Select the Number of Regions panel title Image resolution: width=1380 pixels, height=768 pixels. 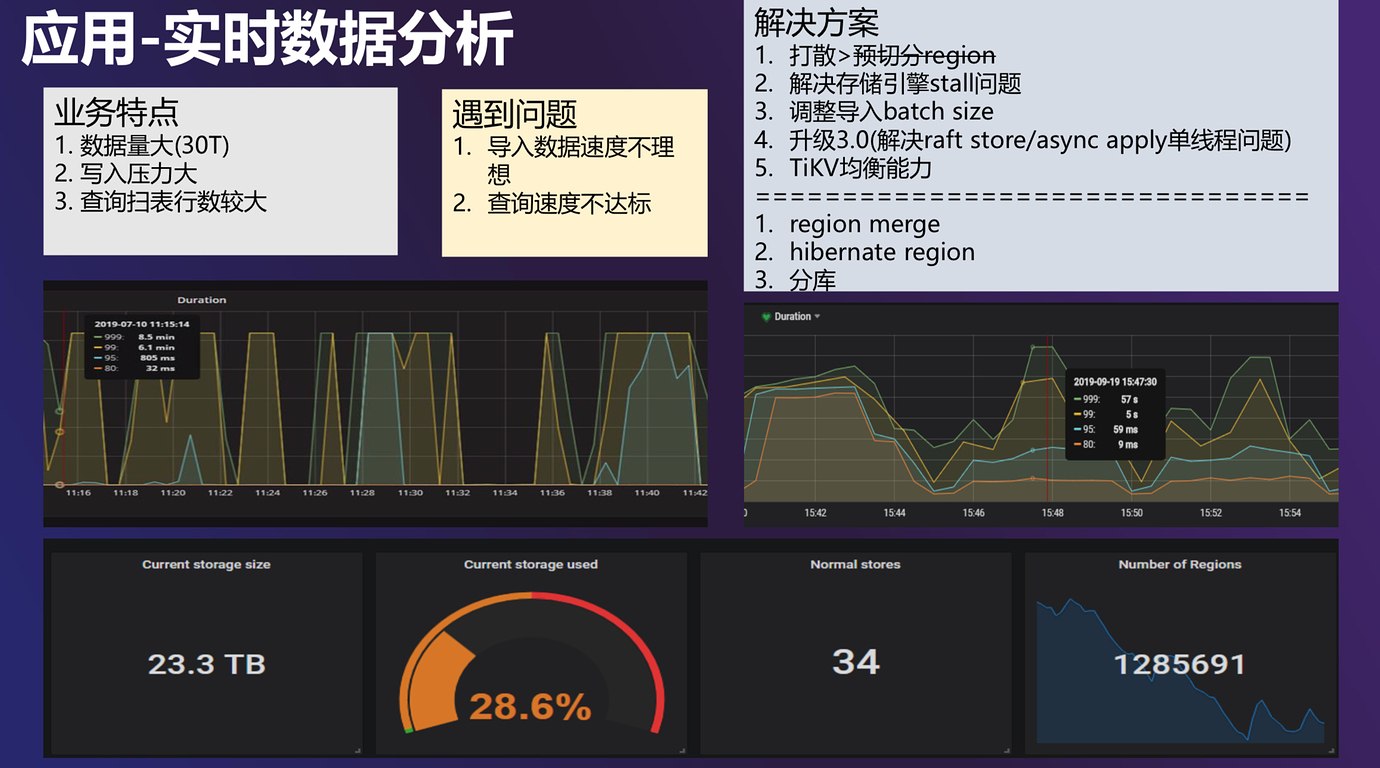1180,565
